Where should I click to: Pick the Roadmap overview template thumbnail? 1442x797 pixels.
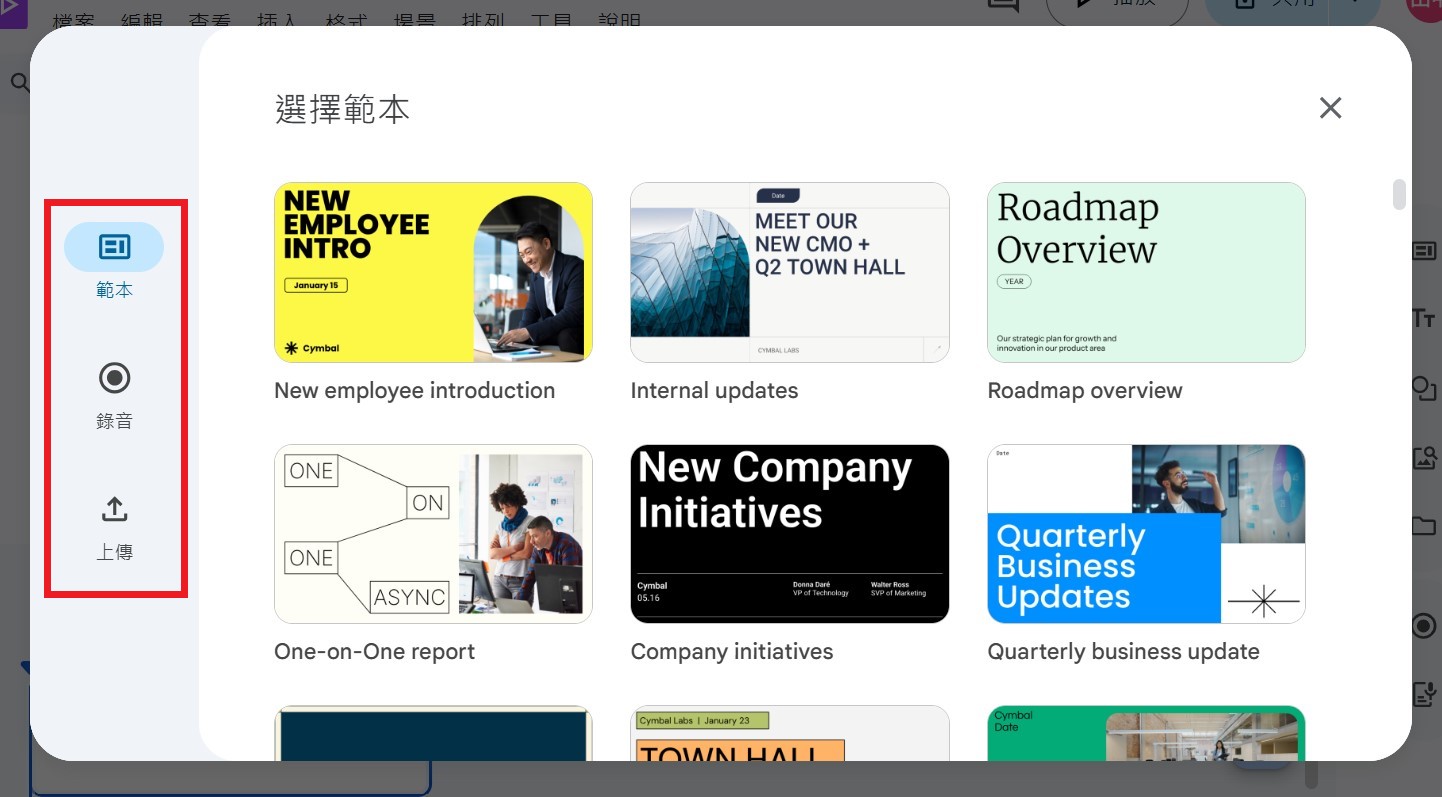click(1146, 272)
